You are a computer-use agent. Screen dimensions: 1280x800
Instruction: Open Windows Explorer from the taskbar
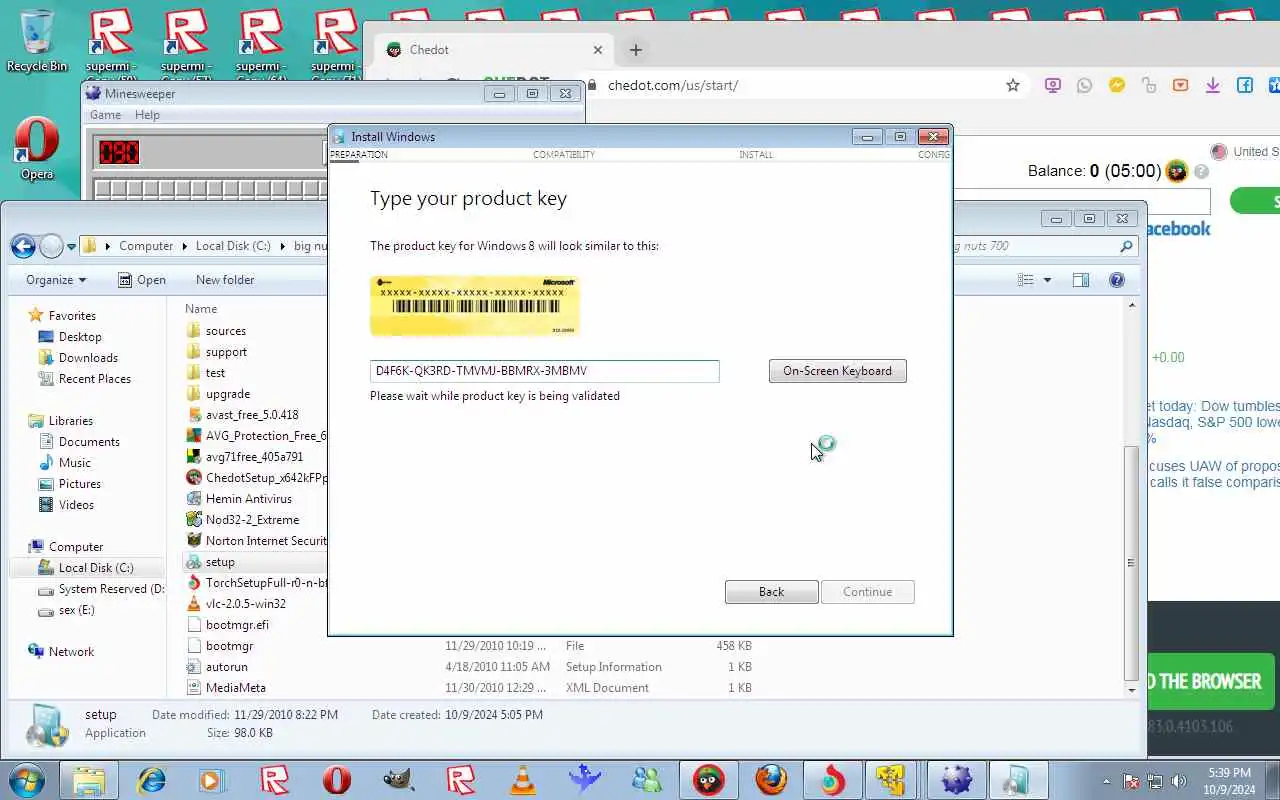coord(89,779)
